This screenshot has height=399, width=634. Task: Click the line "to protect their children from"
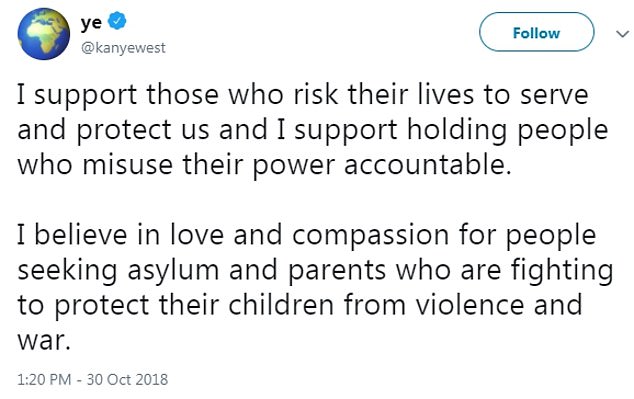coord(300,306)
